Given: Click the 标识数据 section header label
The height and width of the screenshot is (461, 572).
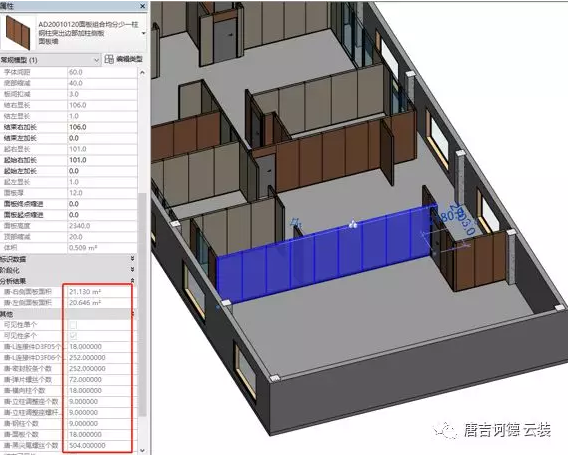Looking at the screenshot, I should point(13,259).
